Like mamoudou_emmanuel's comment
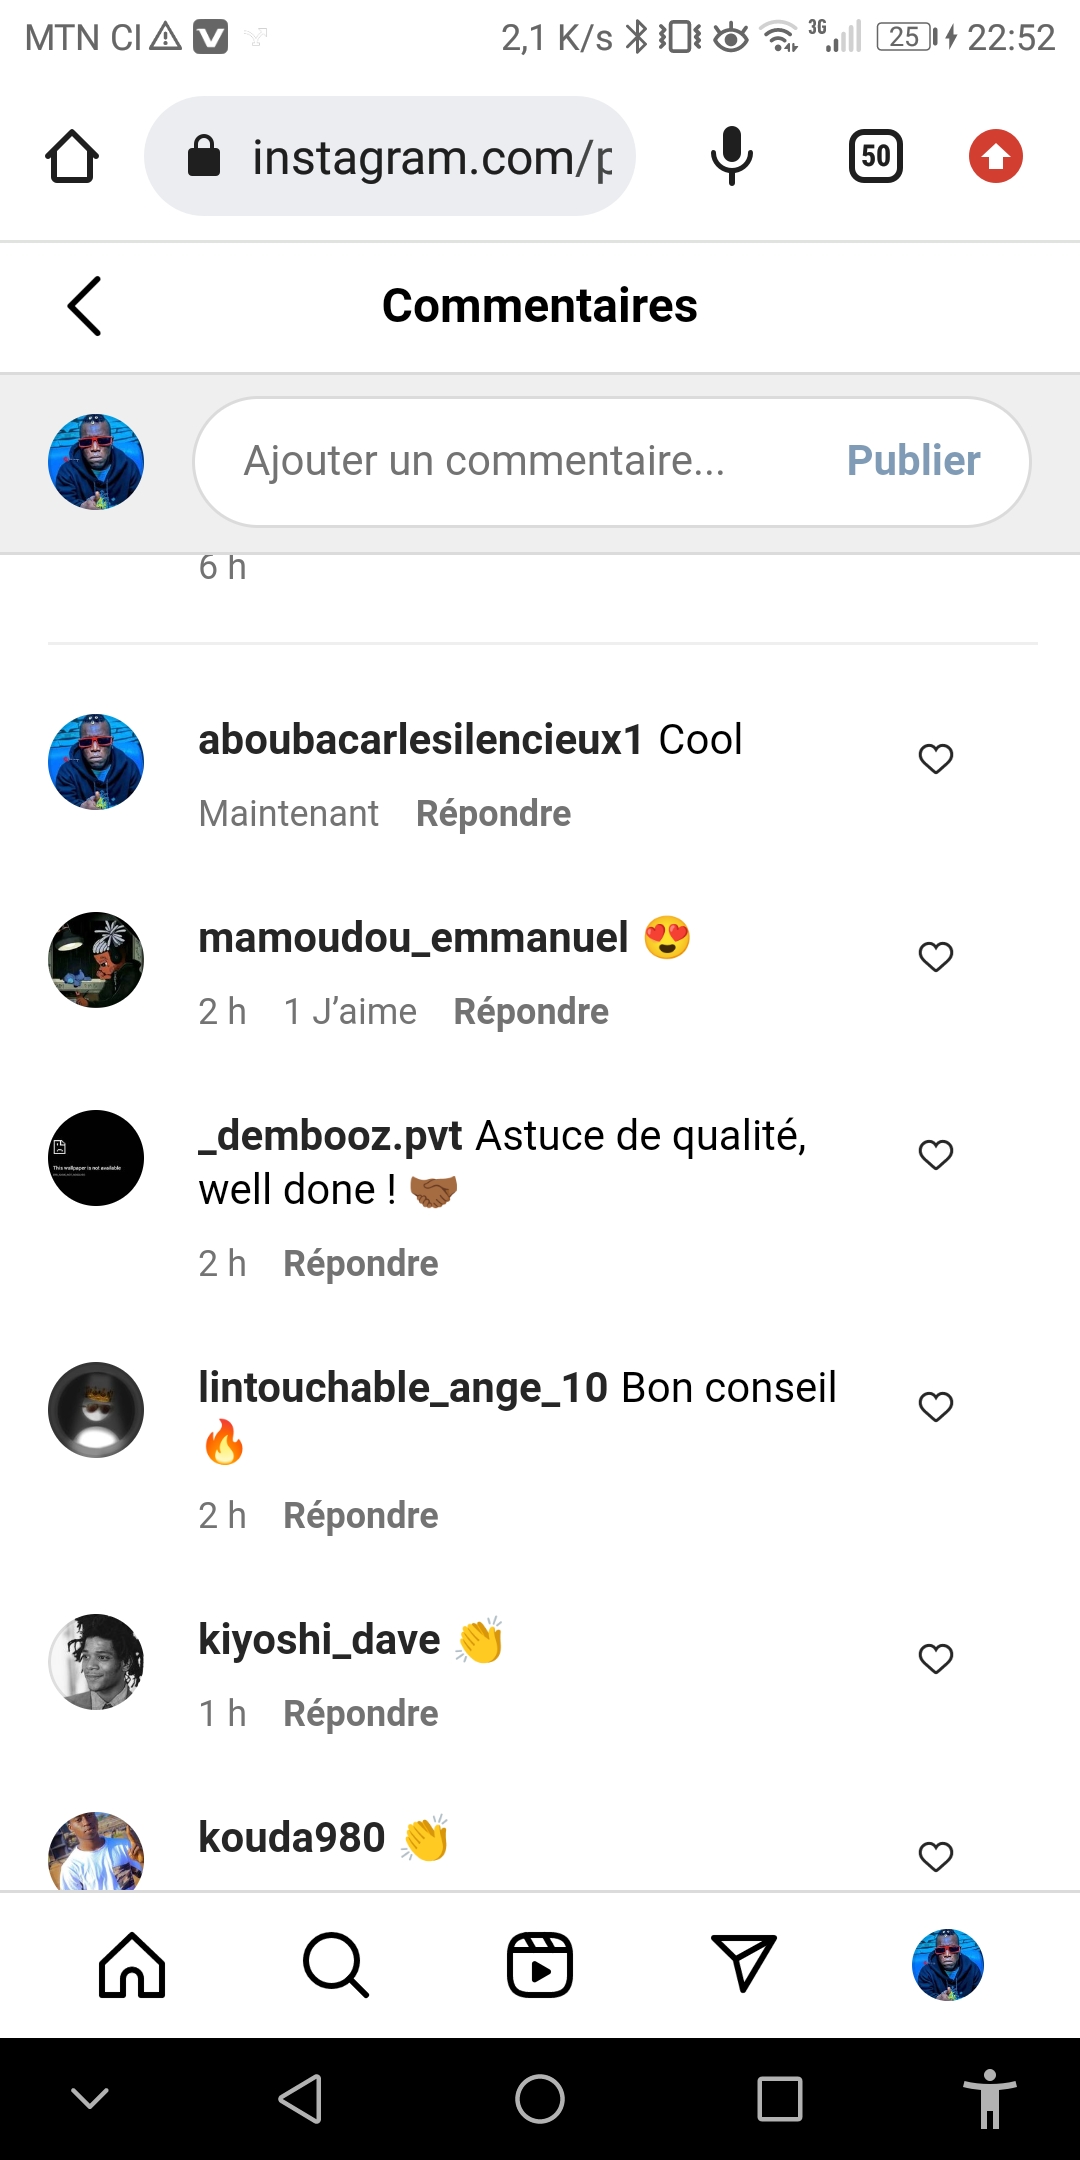The width and height of the screenshot is (1080, 2160). coord(936,957)
